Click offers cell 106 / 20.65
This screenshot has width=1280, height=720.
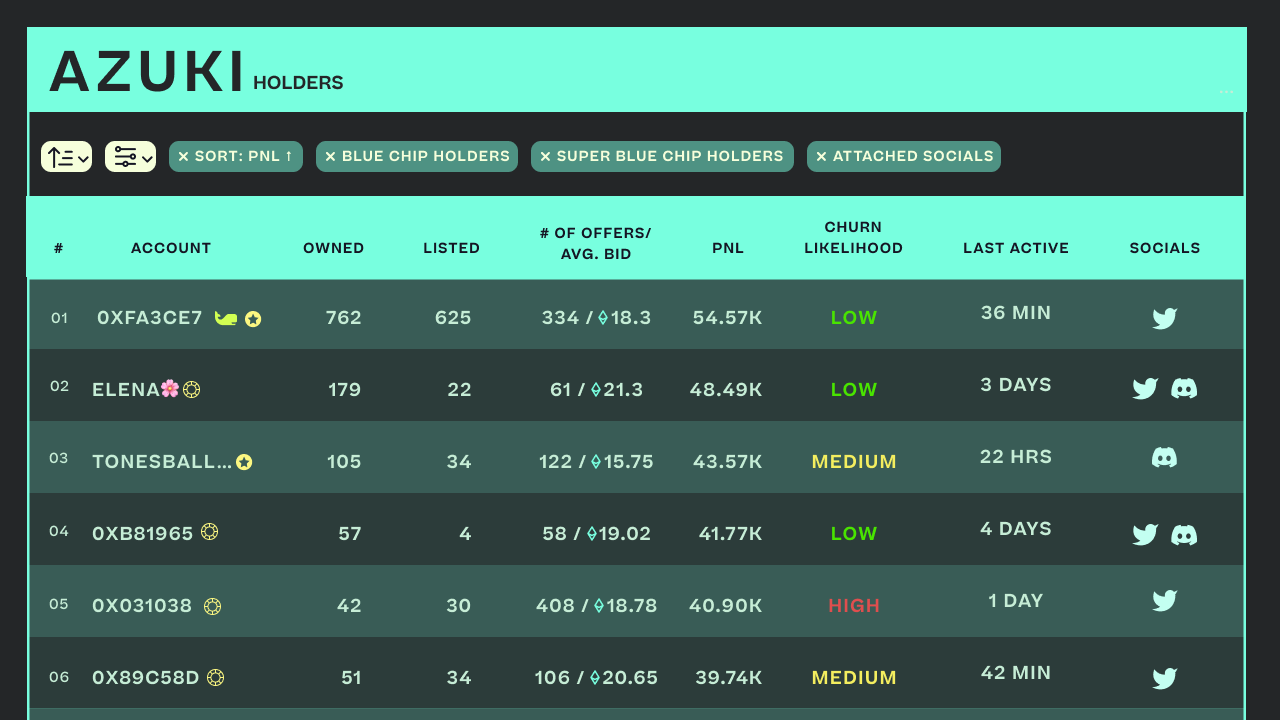pos(596,678)
